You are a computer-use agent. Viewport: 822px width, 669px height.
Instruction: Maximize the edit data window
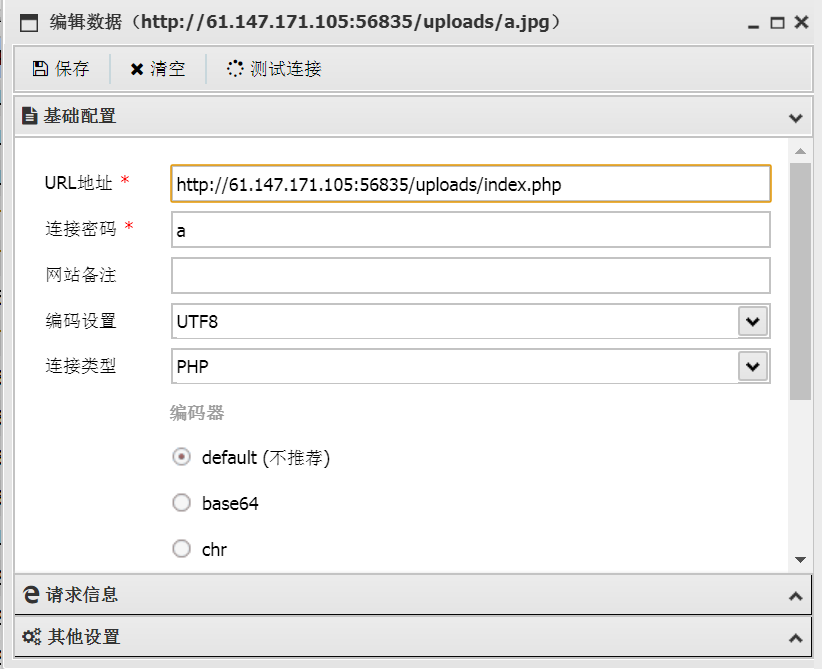pyautogui.click(x=777, y=23)
